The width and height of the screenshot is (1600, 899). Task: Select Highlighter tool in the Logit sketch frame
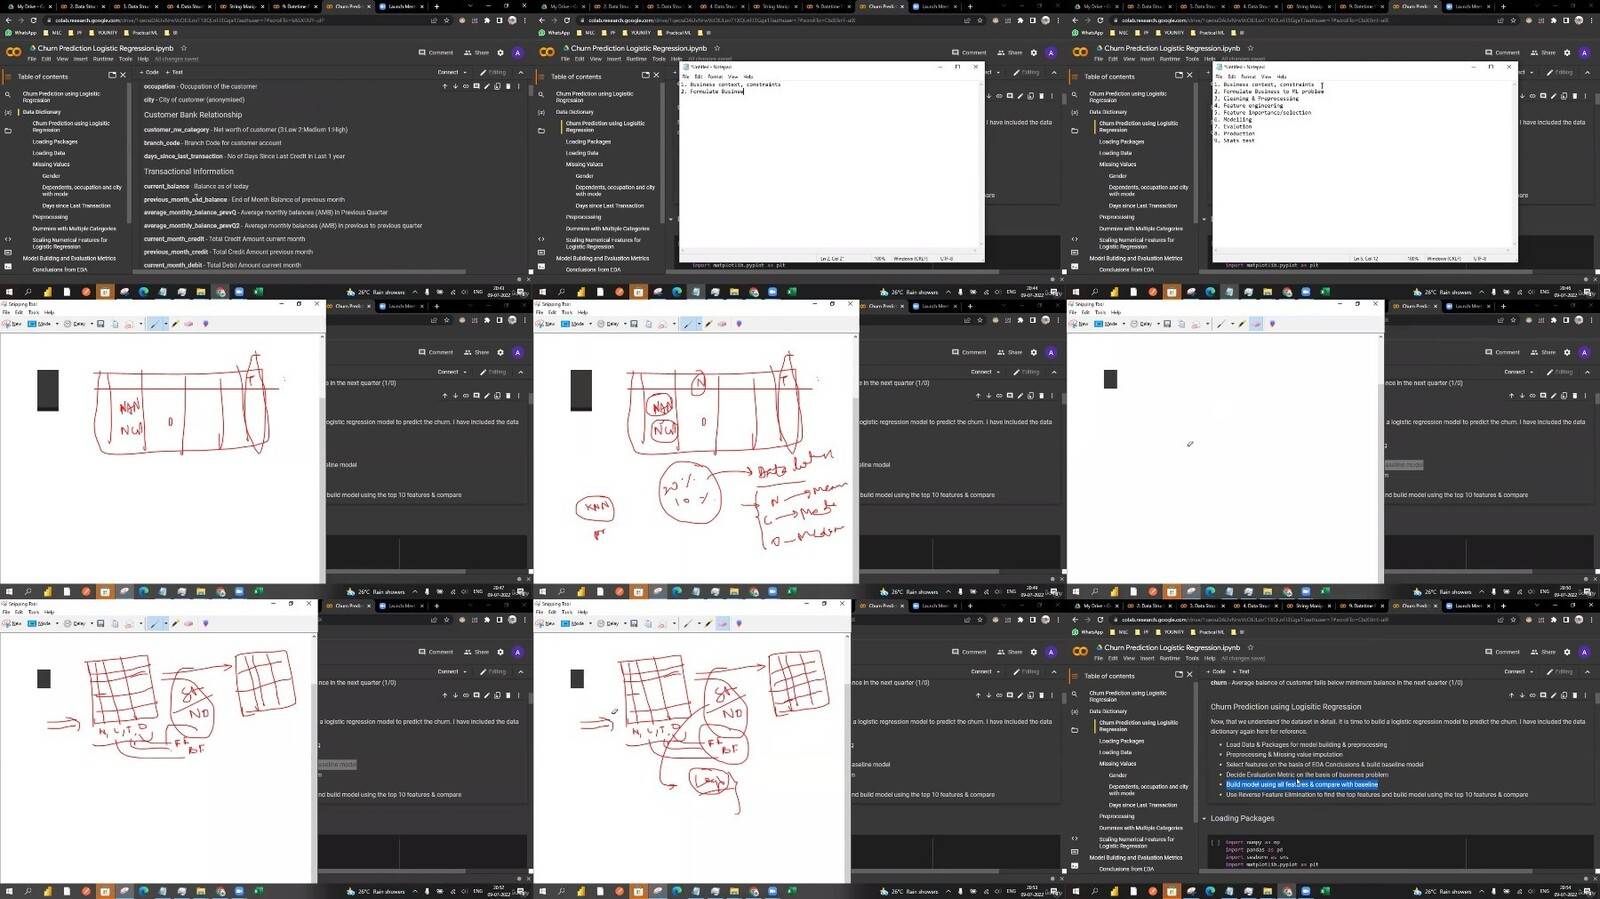tap(709, 624)
